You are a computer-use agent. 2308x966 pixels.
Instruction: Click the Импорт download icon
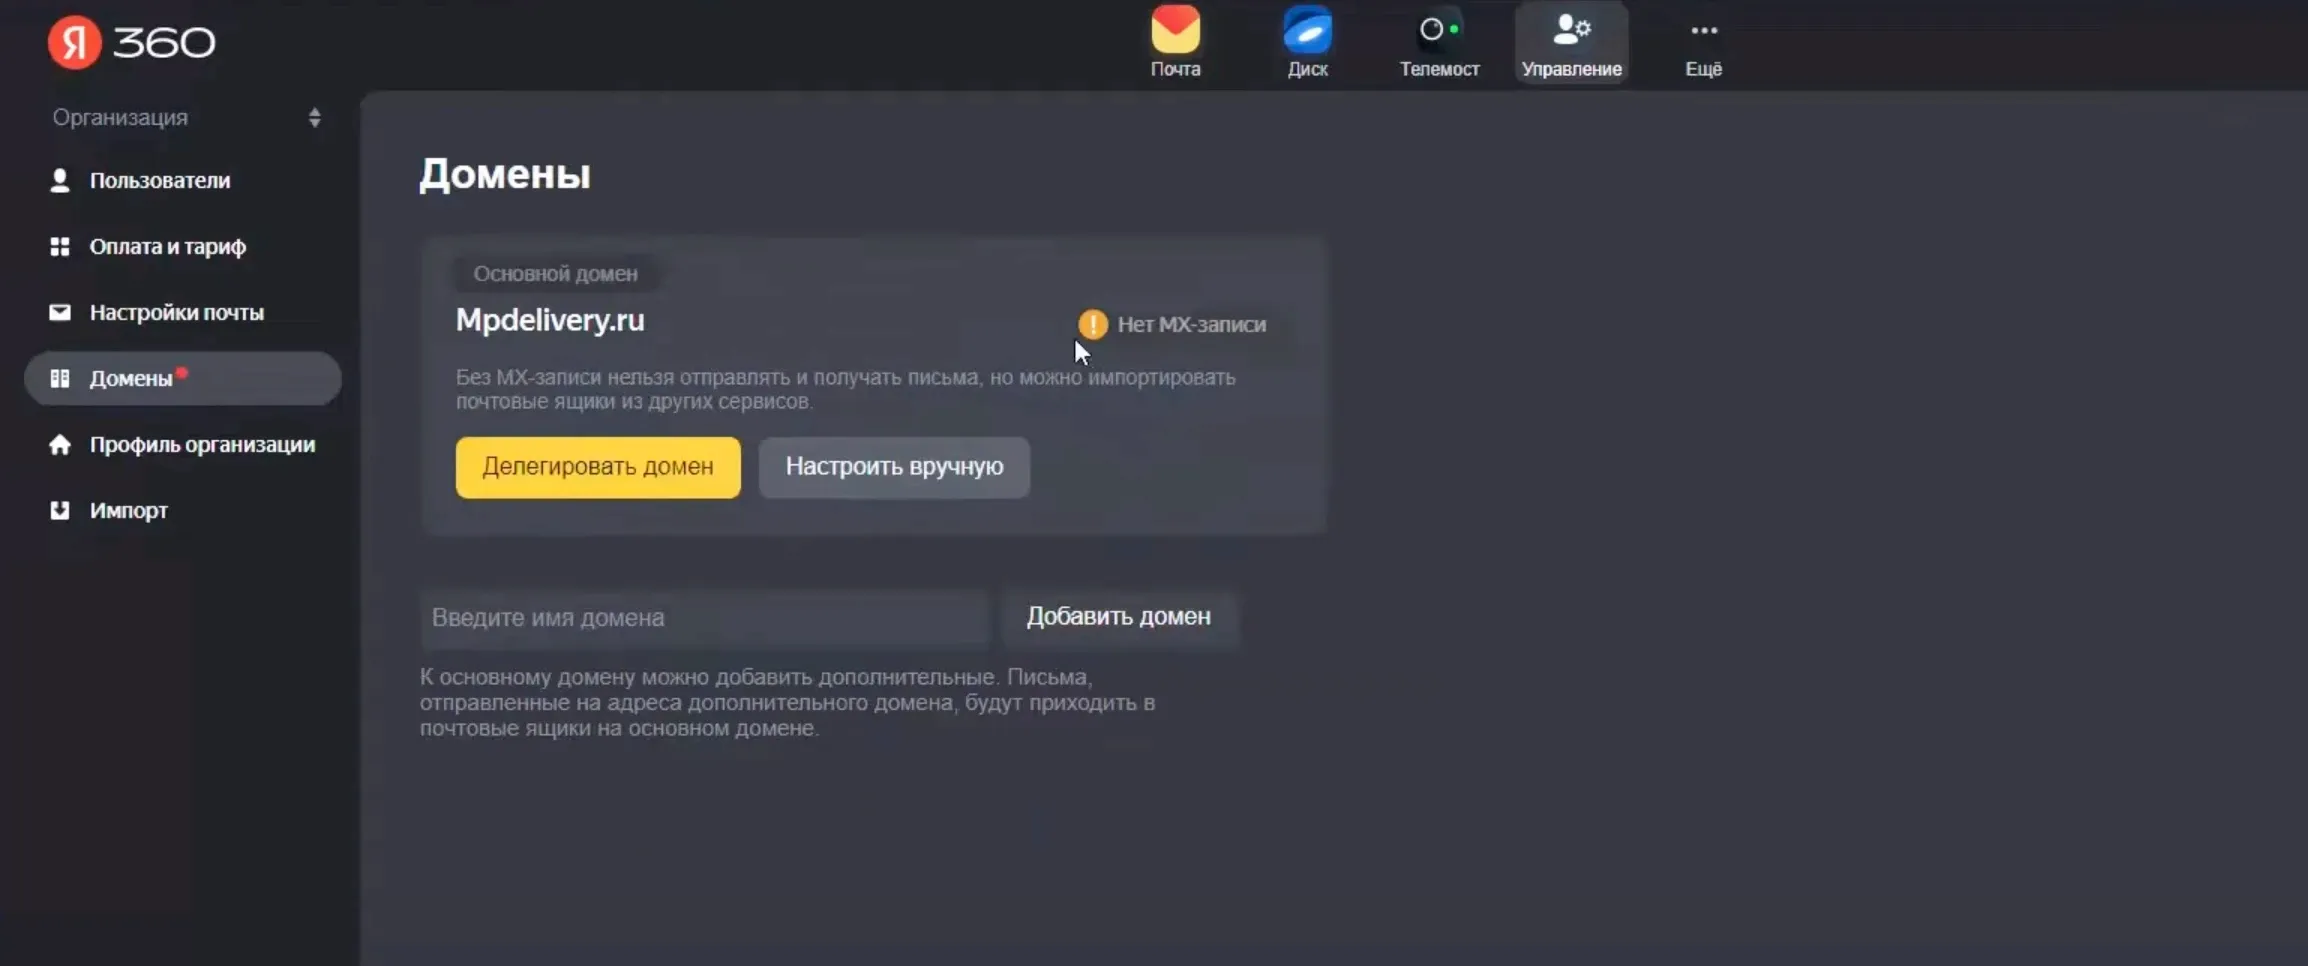pyautogui.click(x=60, y=510)
